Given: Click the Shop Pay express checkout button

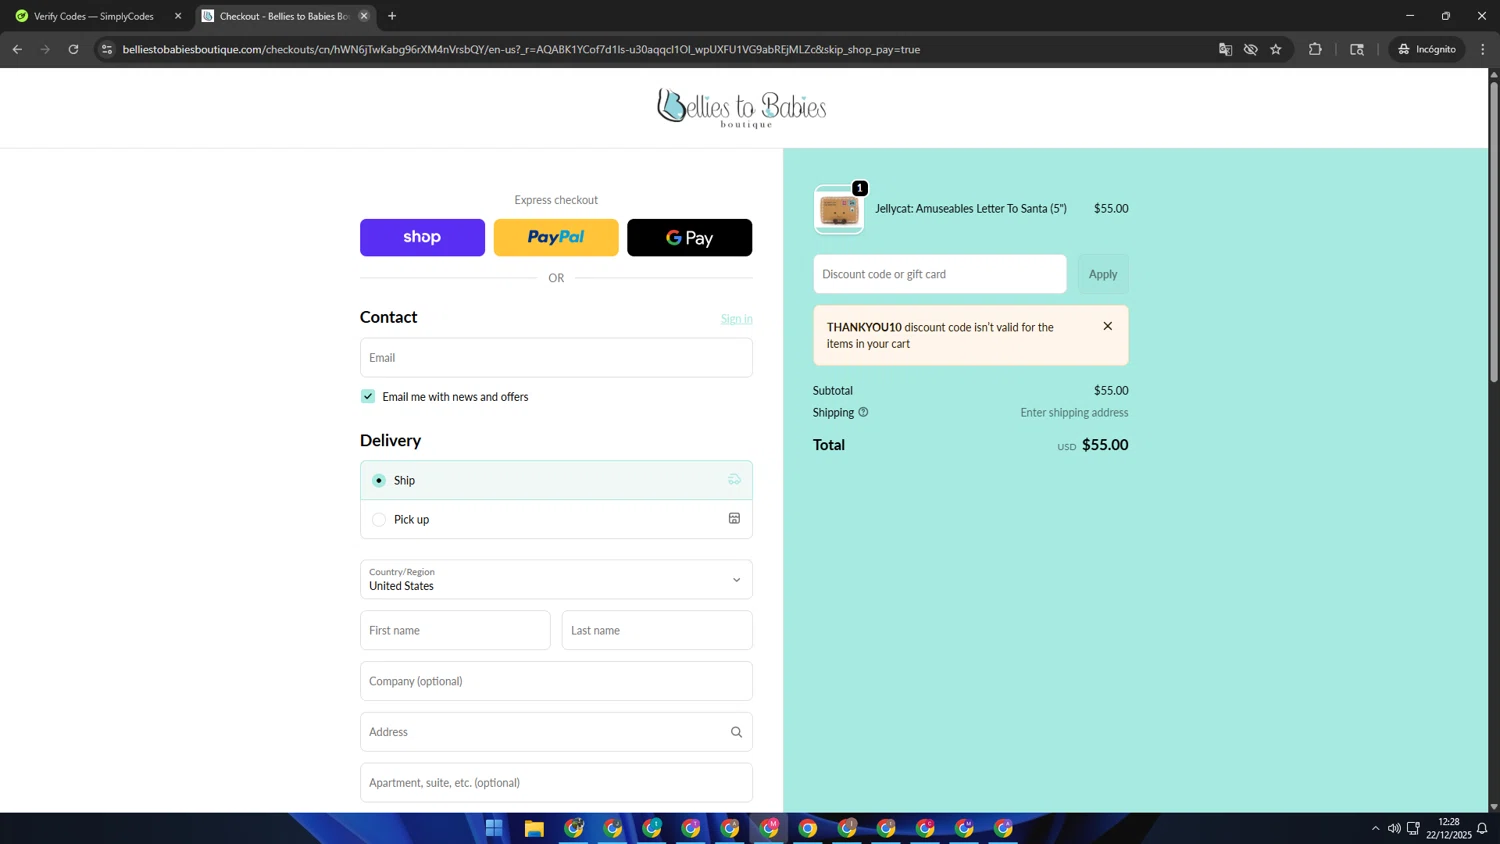Looking at the screenshot, I should pyautogui.click(x=422, y=237).
